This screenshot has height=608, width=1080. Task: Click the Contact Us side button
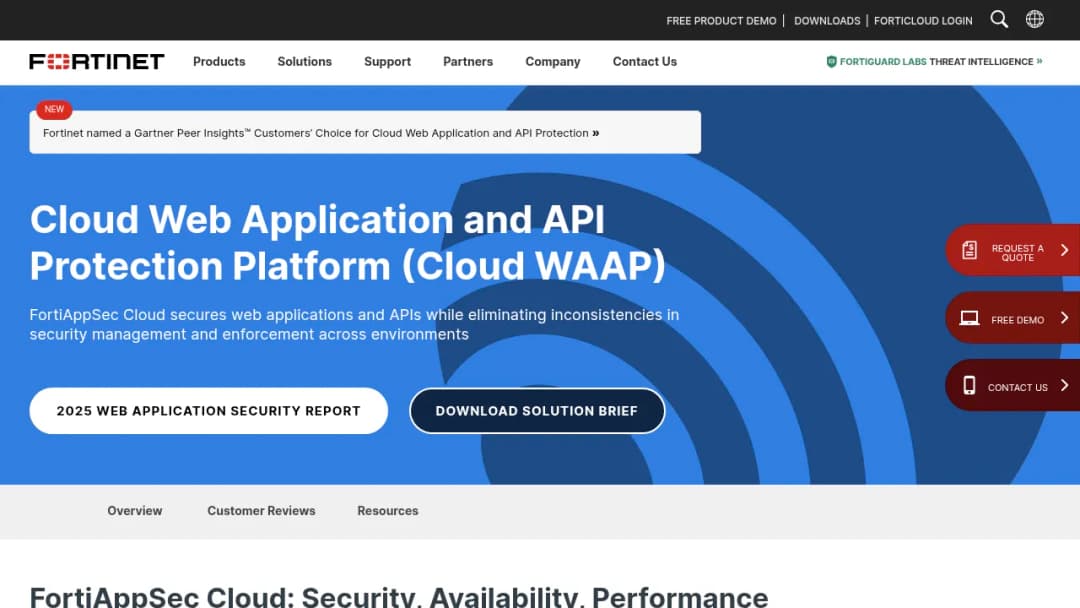[1012, 385]
